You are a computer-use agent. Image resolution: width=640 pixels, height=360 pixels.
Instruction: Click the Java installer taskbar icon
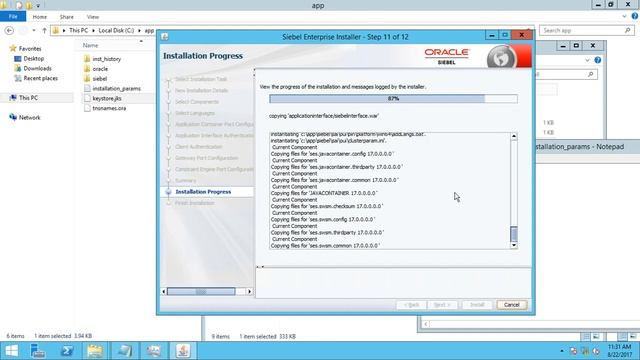coord(183,351)
